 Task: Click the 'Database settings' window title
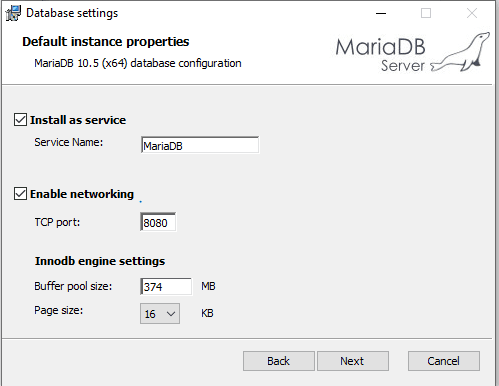[72, 13]
